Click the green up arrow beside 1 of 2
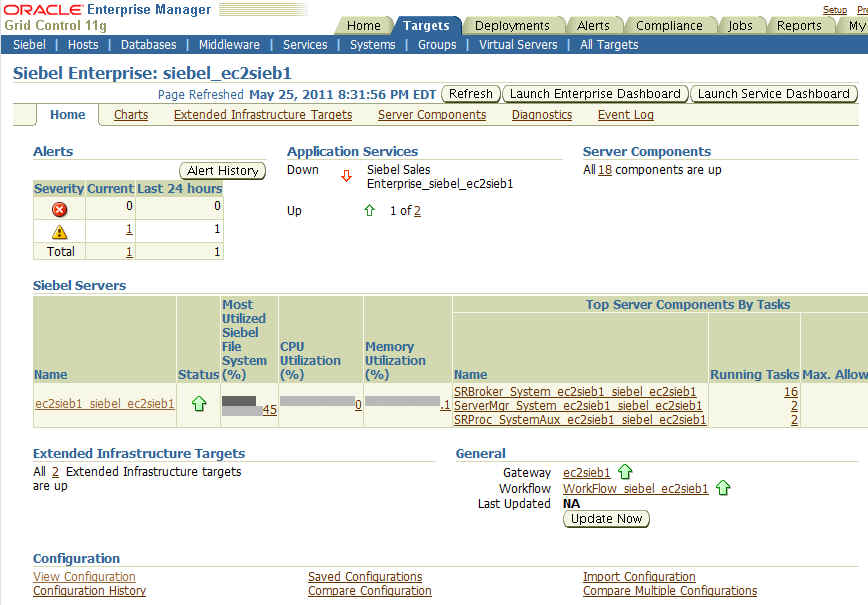Viewport: 868px width, 605px height. pyautogui.click(x=369, y=210)
